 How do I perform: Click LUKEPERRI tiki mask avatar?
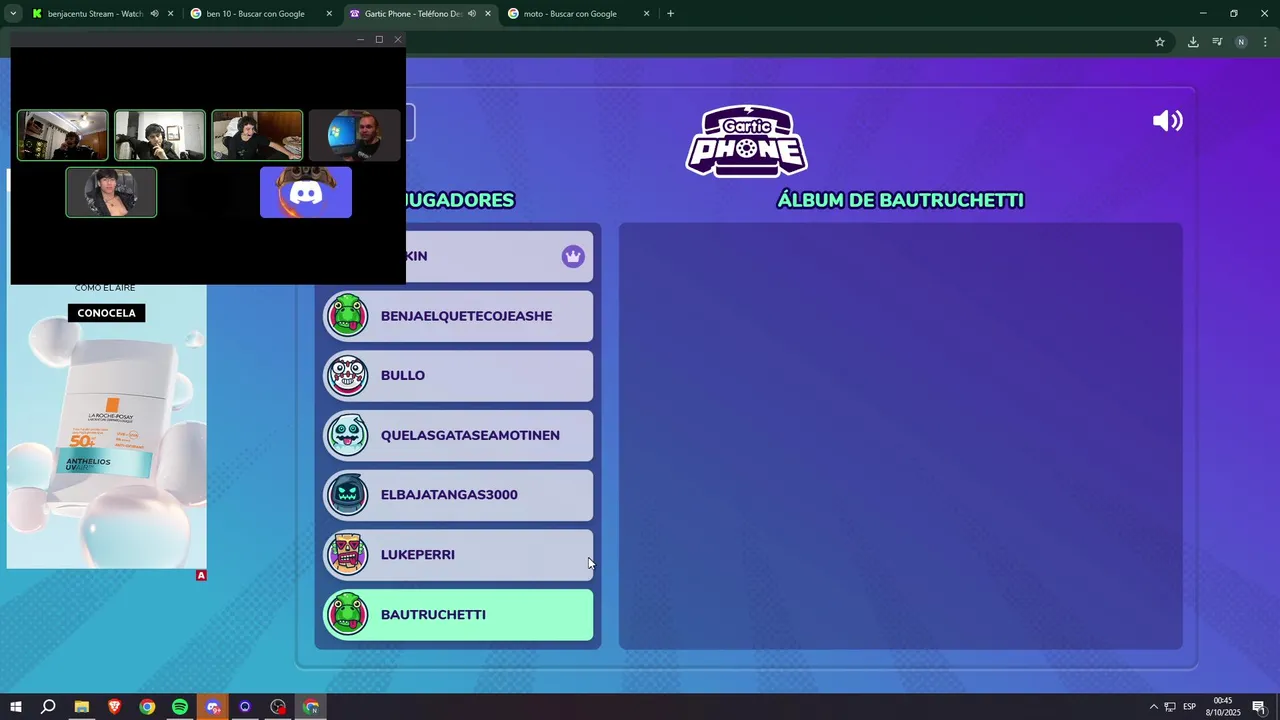(x=348, y=555)
